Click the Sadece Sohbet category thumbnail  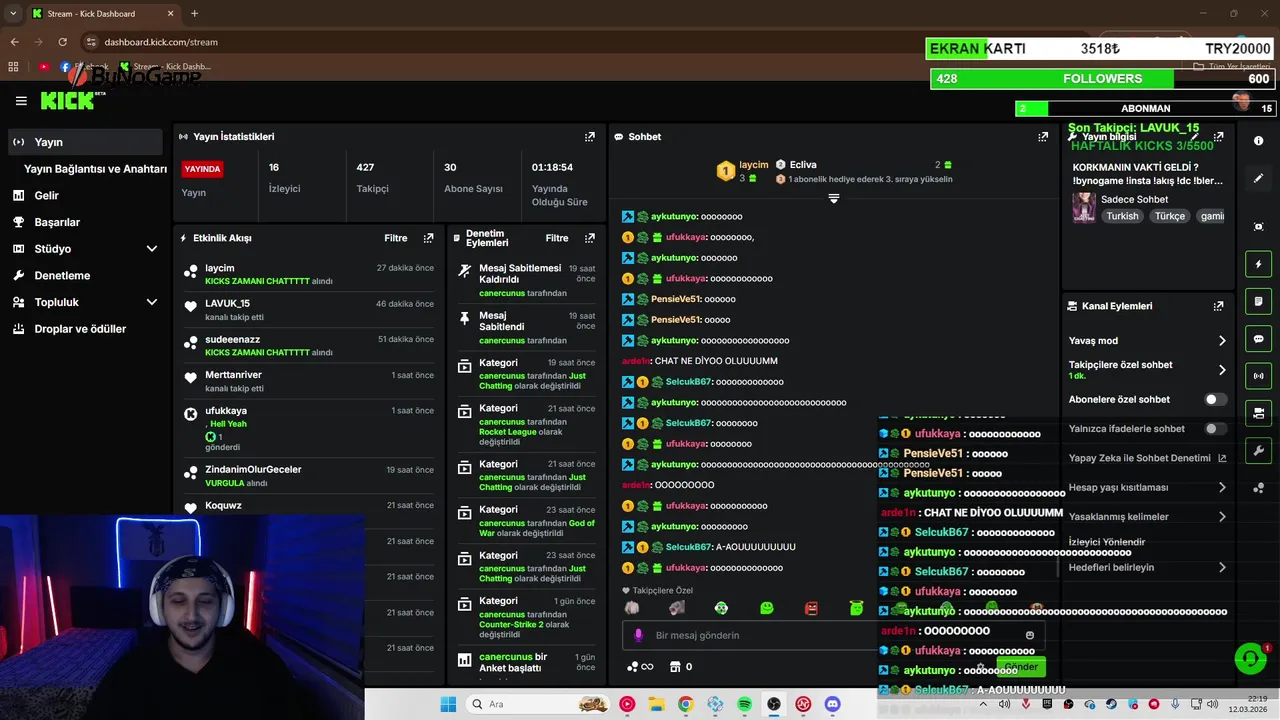(x=1084, y=208)
